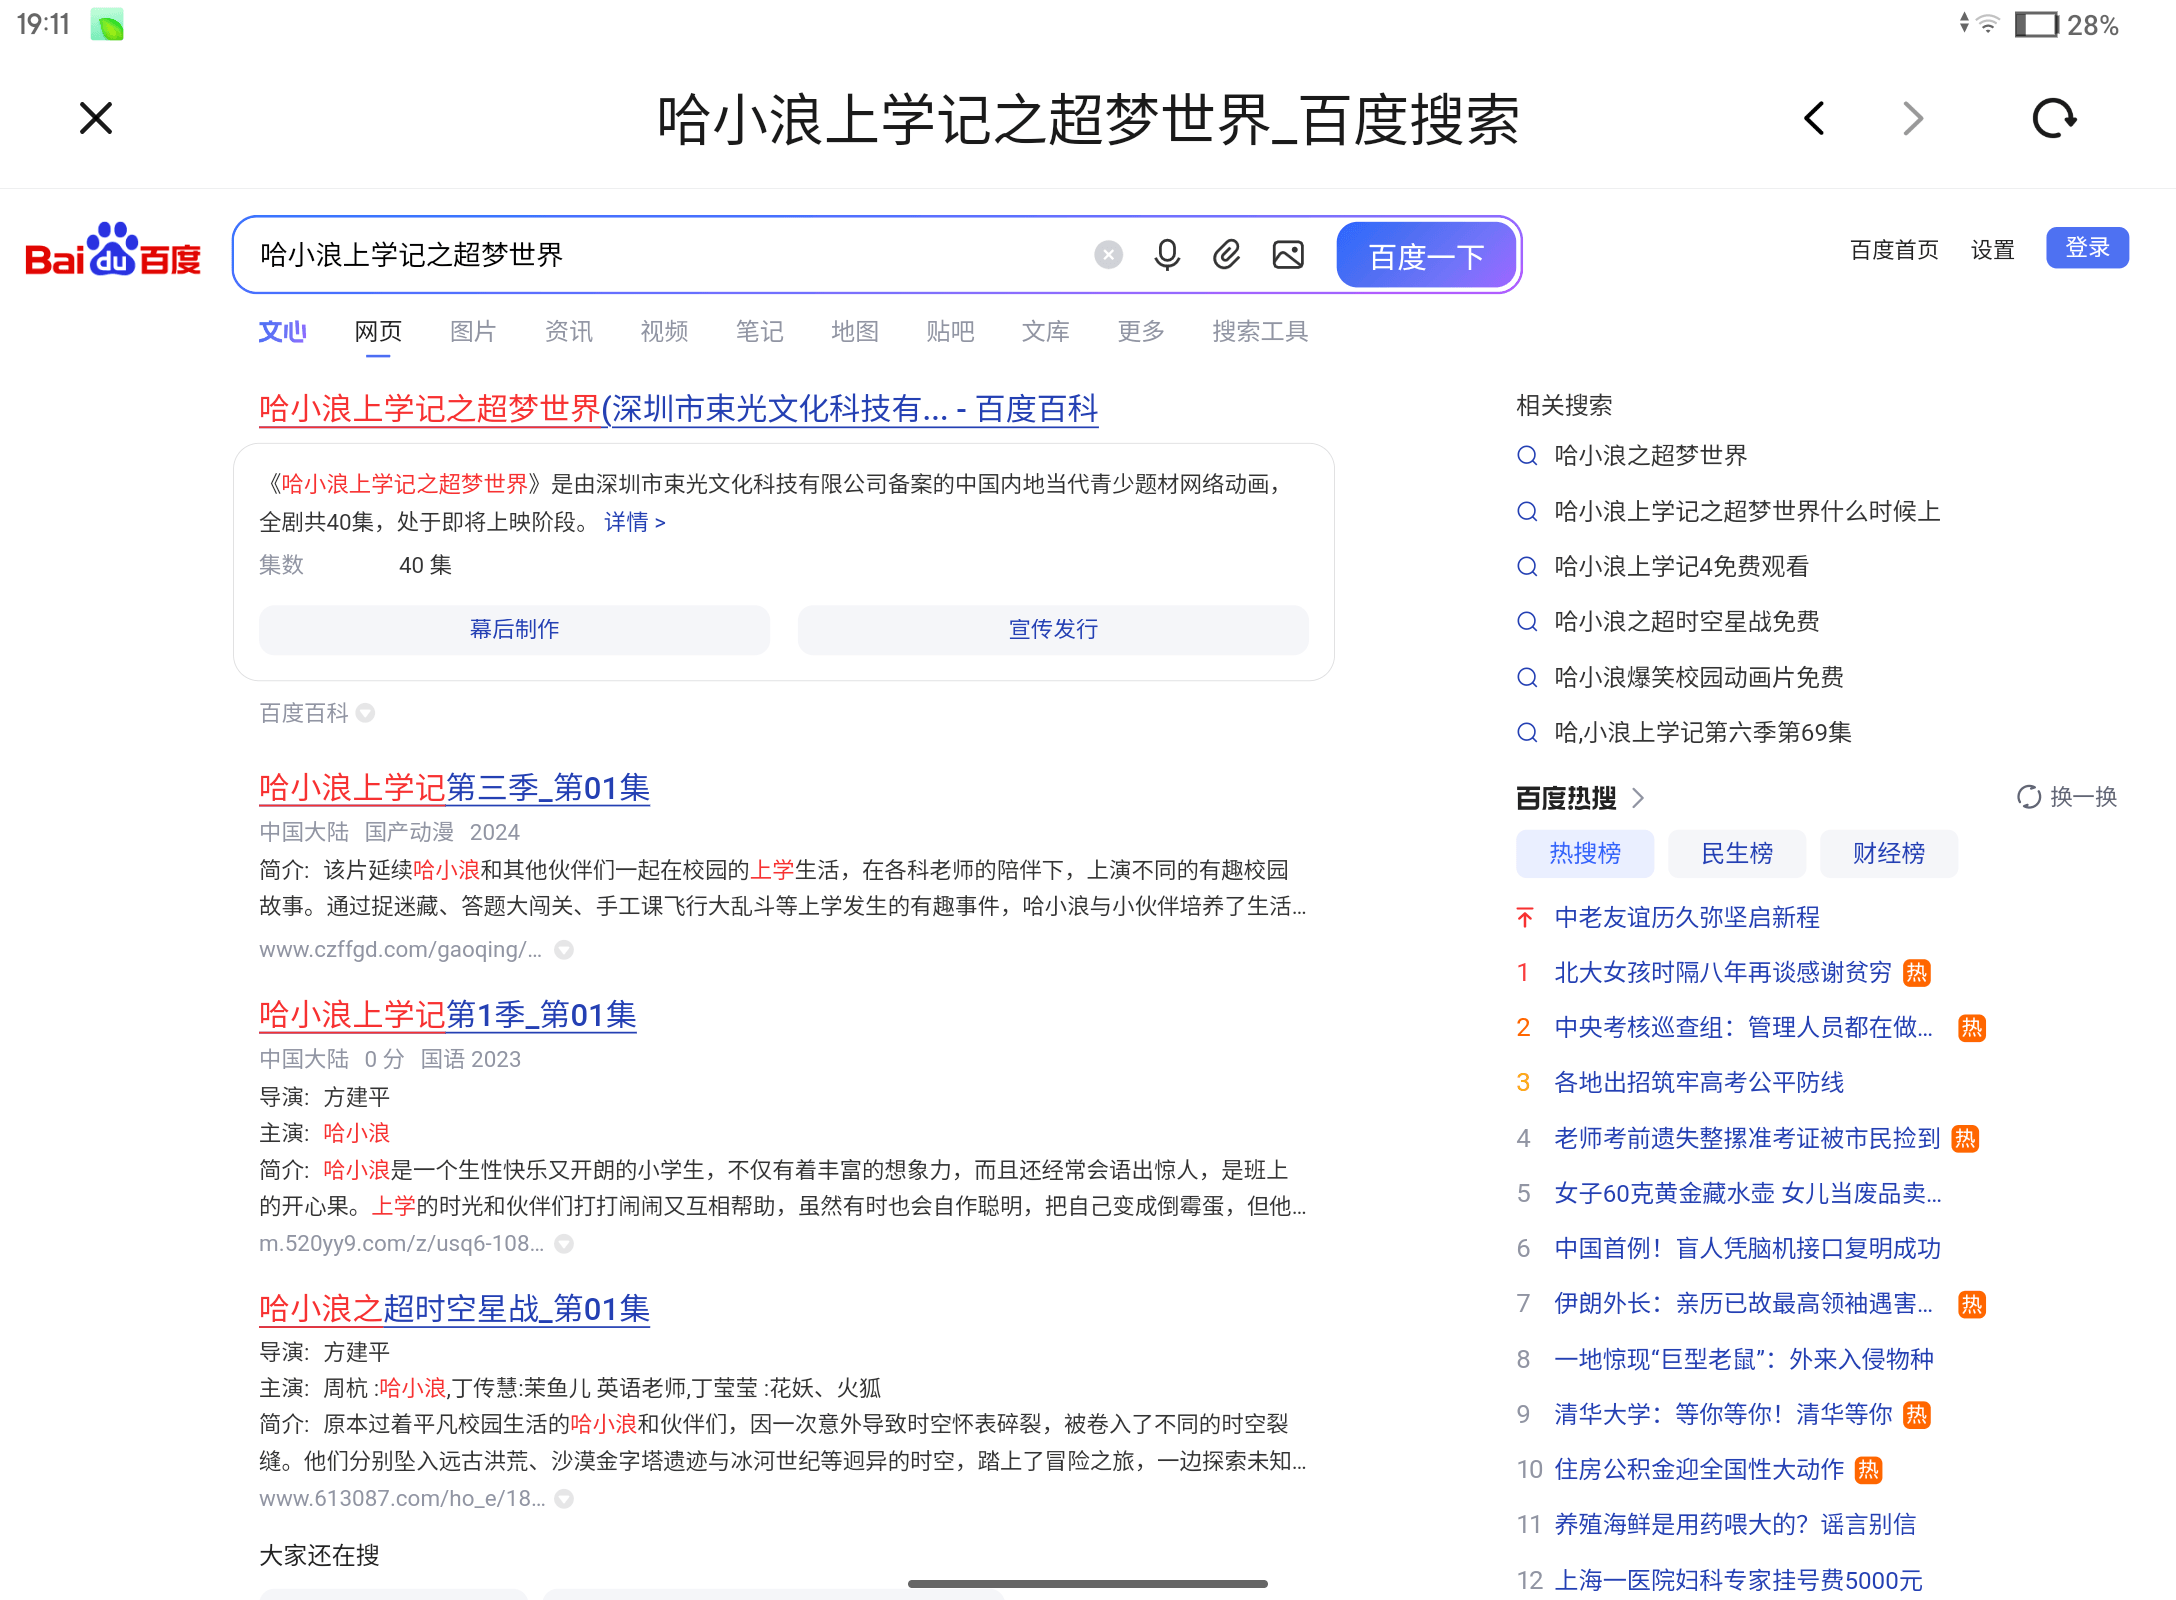The height and width of the screenshot is (1600, 2176).
Task: Open result 哈小浪上学记第三季_第01集
Action: [455, 788]
